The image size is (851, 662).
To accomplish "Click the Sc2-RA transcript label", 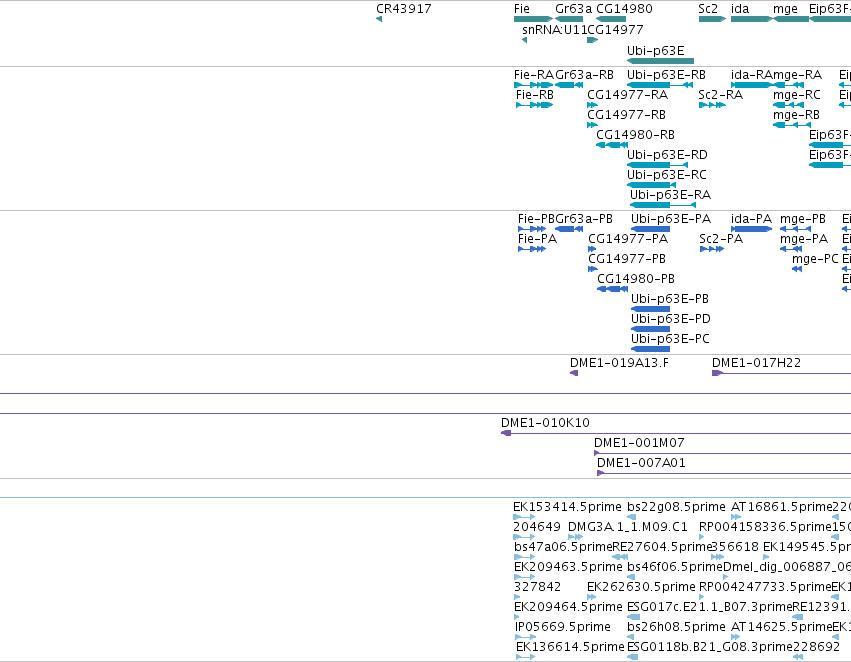I will coord(721,95).
